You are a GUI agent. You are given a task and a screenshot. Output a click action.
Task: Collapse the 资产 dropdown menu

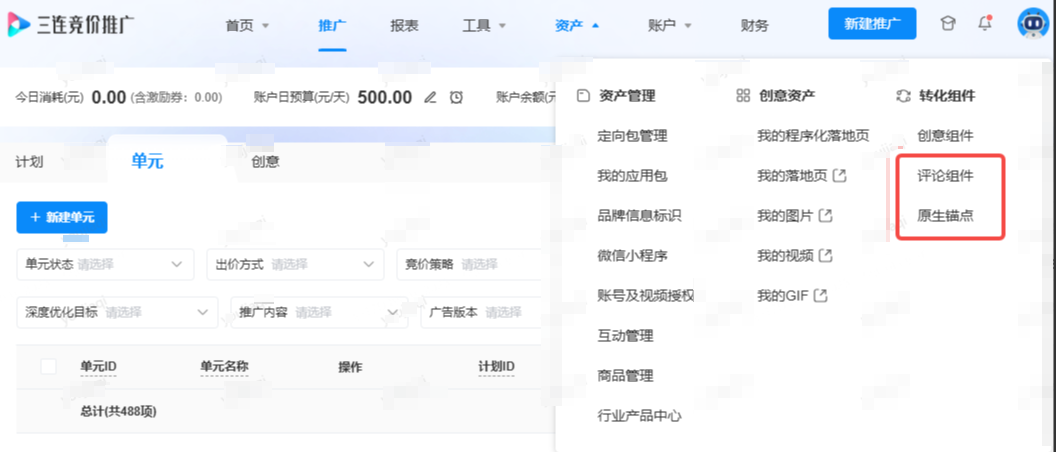pos(595,26)
